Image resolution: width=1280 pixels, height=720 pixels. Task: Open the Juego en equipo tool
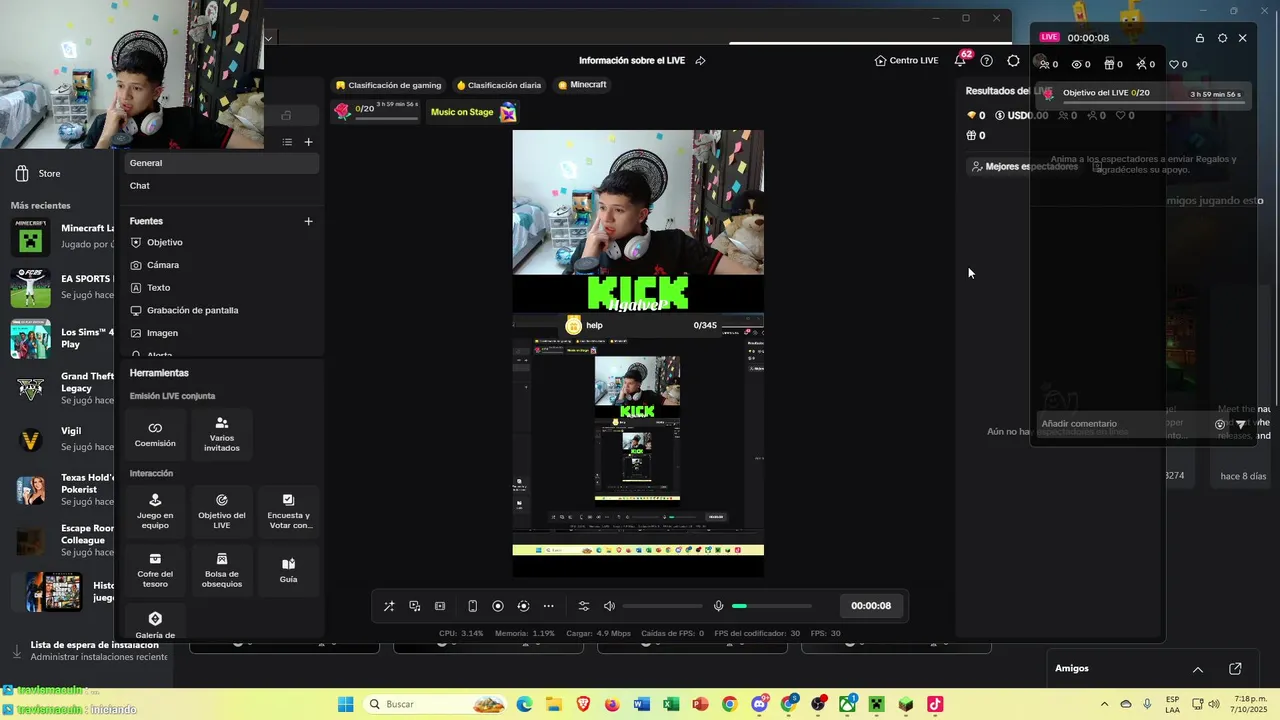(155, 511)
